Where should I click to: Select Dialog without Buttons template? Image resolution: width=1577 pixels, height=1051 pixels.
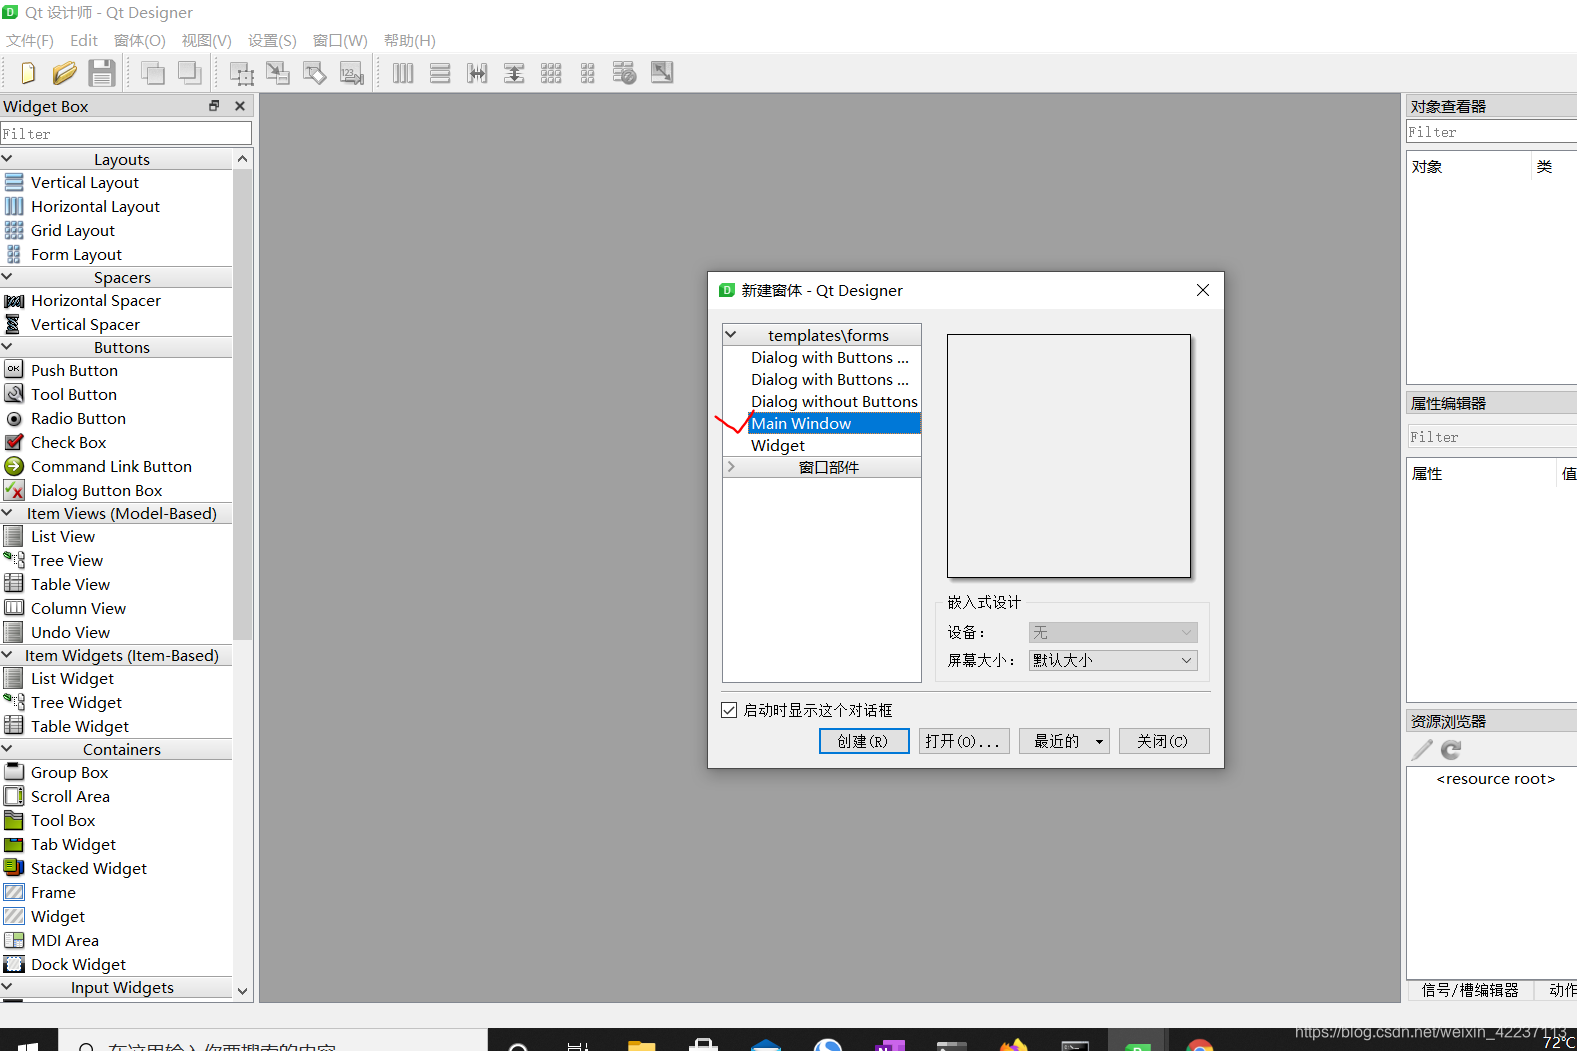point(834,402)
